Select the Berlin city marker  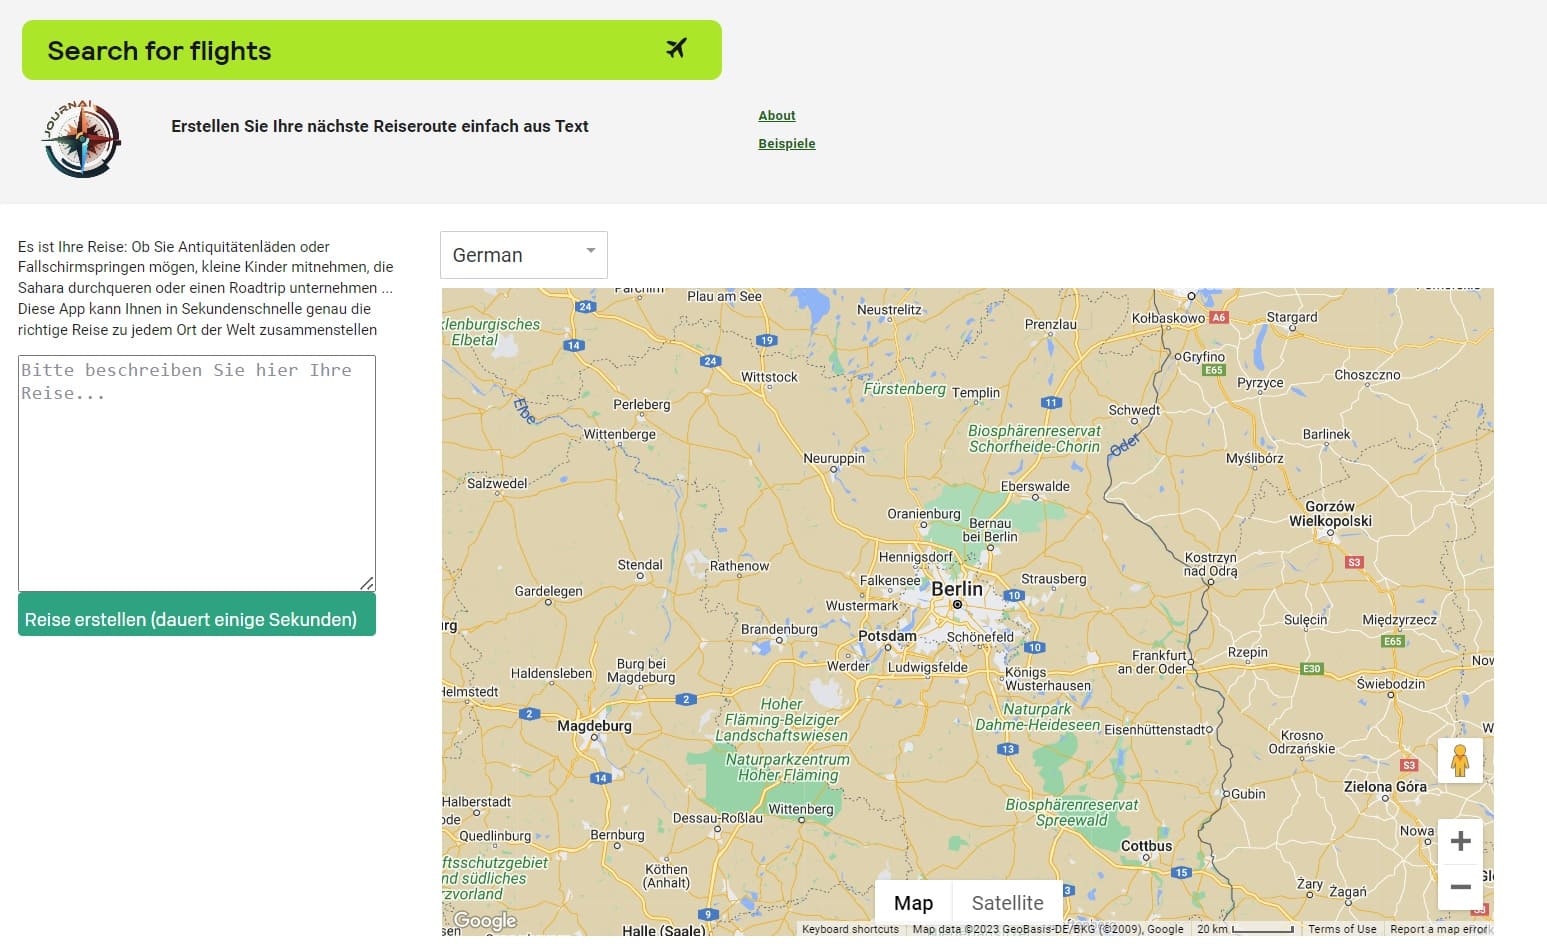click(x=957, y=604)
